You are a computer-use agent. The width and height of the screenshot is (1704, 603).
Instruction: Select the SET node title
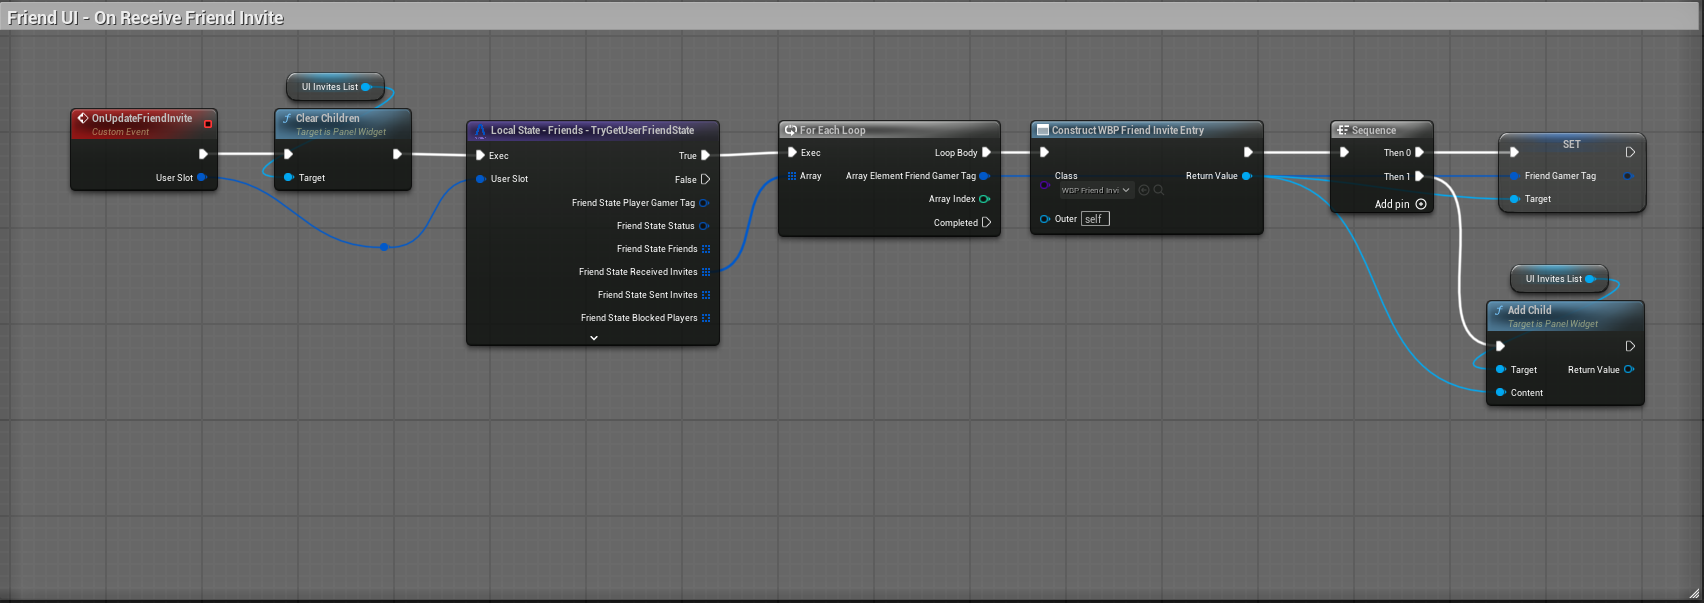[x=1571, y=144]
